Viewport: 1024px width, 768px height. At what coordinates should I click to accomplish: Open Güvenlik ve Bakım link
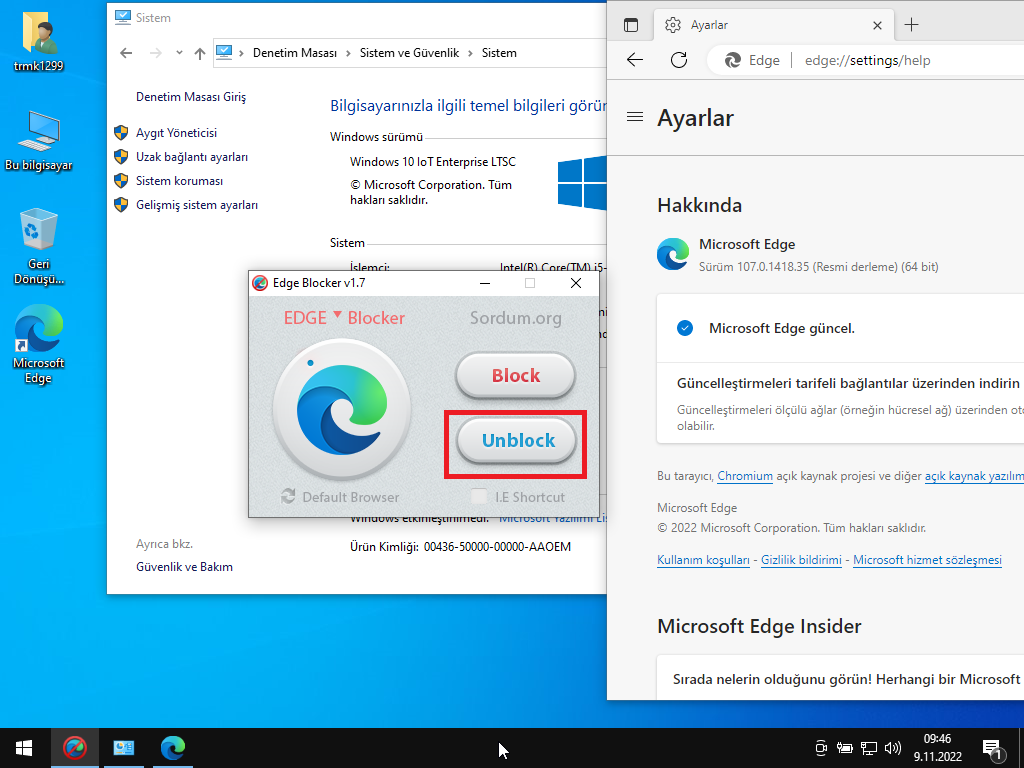[x=184, y=567]
